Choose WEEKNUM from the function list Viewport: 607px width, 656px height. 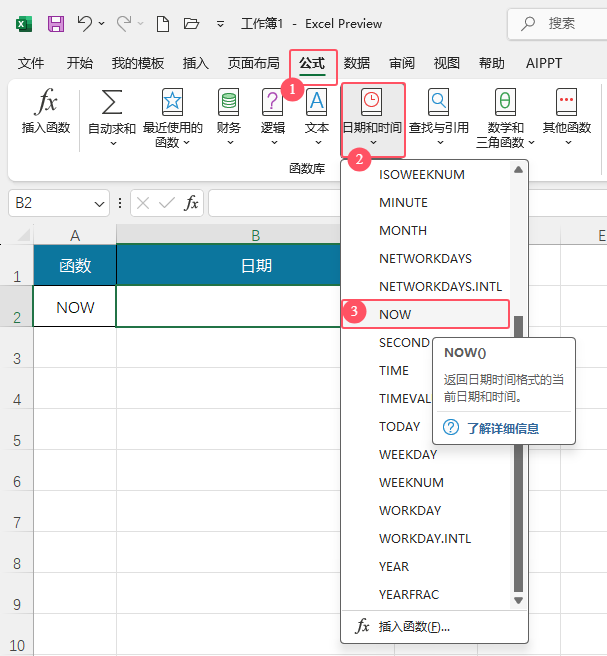426,482
